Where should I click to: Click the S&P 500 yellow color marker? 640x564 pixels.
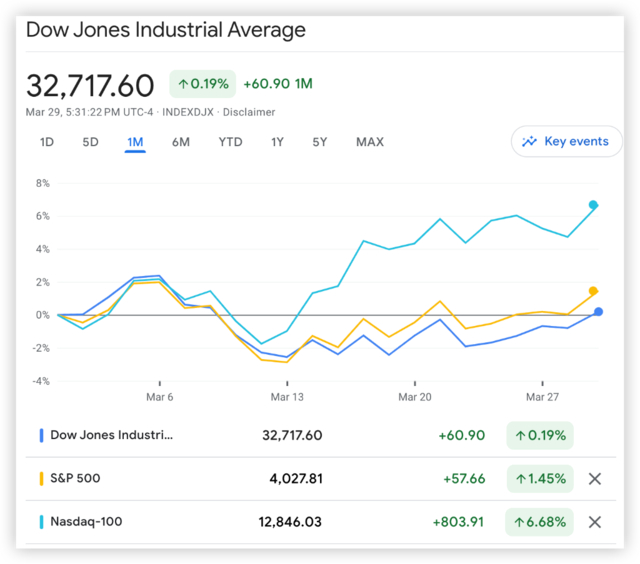click(x=41, y=479)
